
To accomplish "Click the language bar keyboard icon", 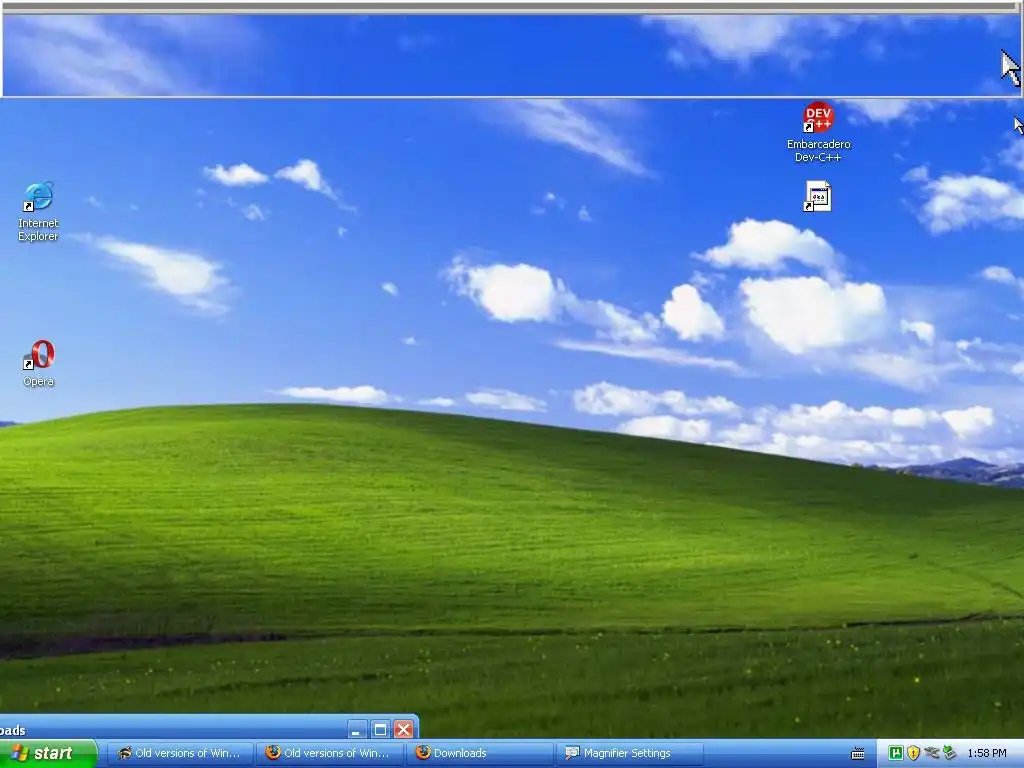I will click(858, 754).
